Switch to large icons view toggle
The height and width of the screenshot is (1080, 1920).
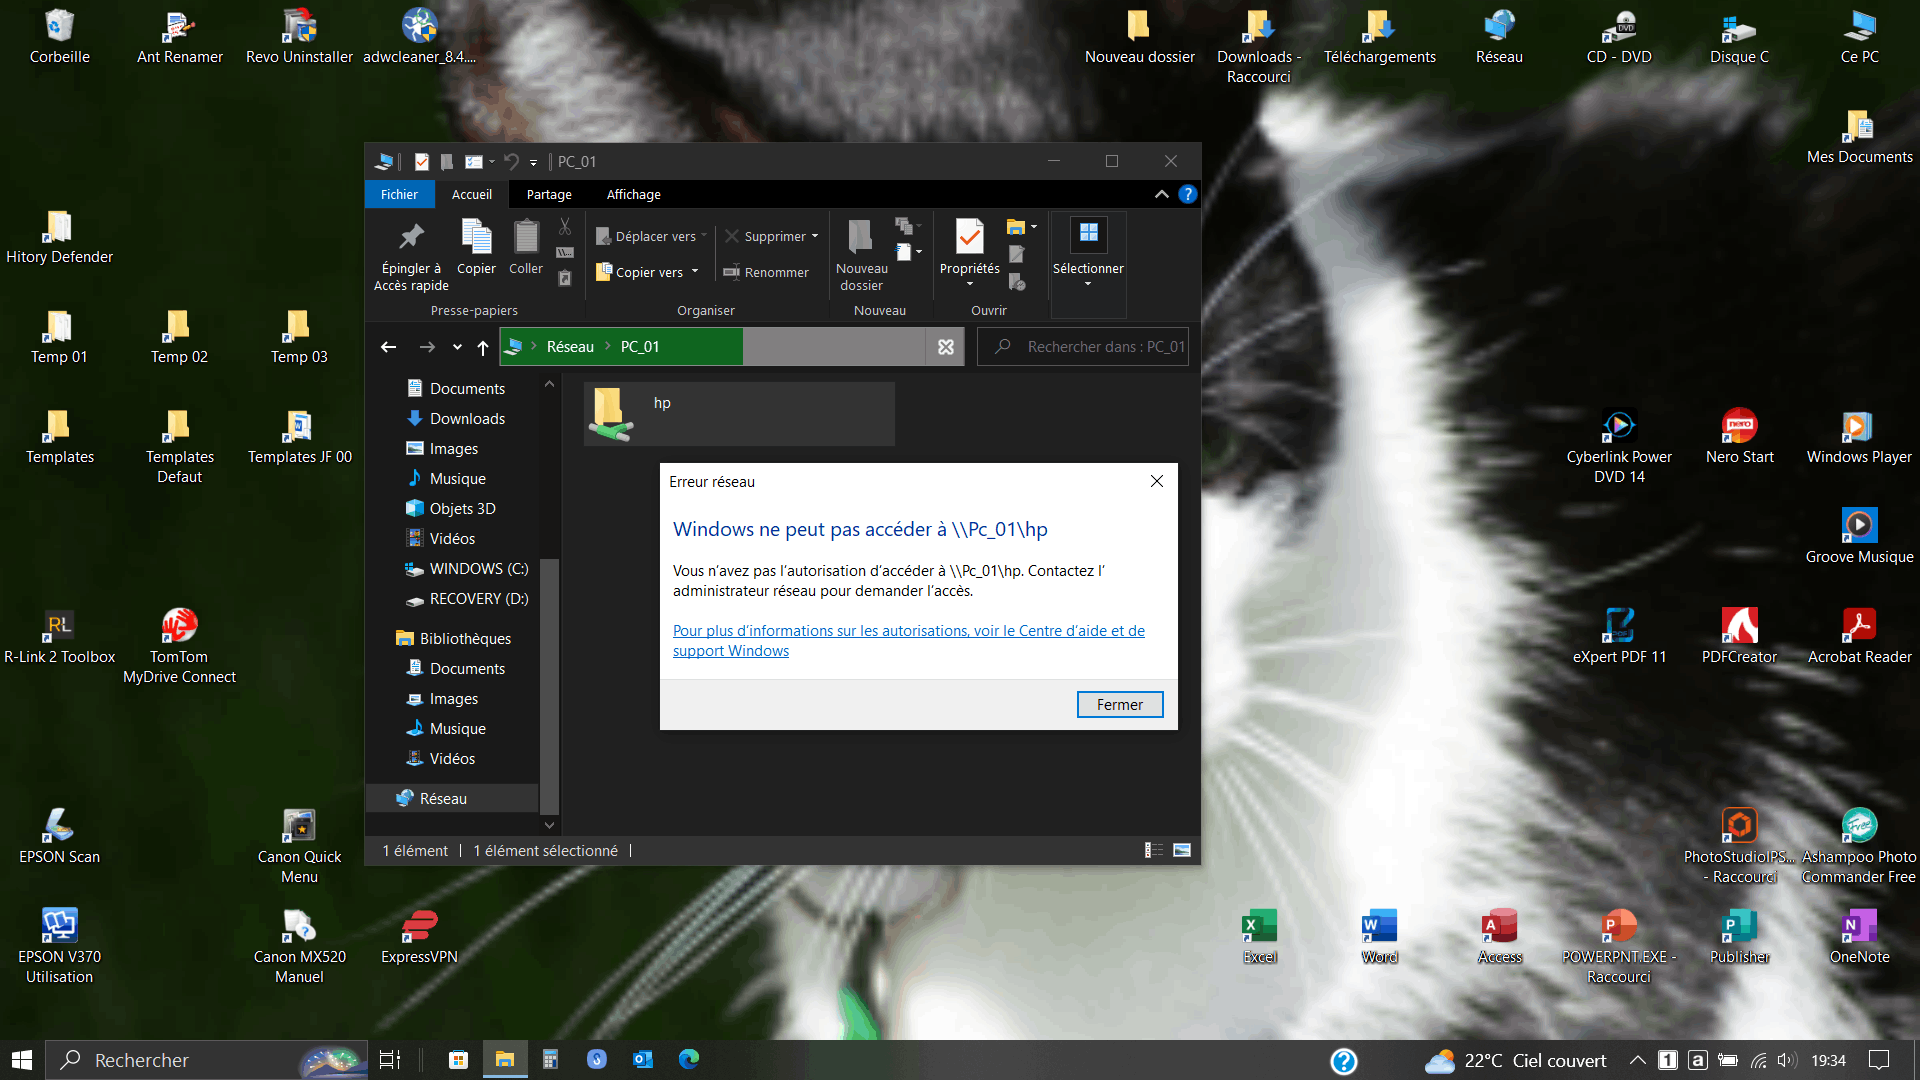[x=1182, y=850]
